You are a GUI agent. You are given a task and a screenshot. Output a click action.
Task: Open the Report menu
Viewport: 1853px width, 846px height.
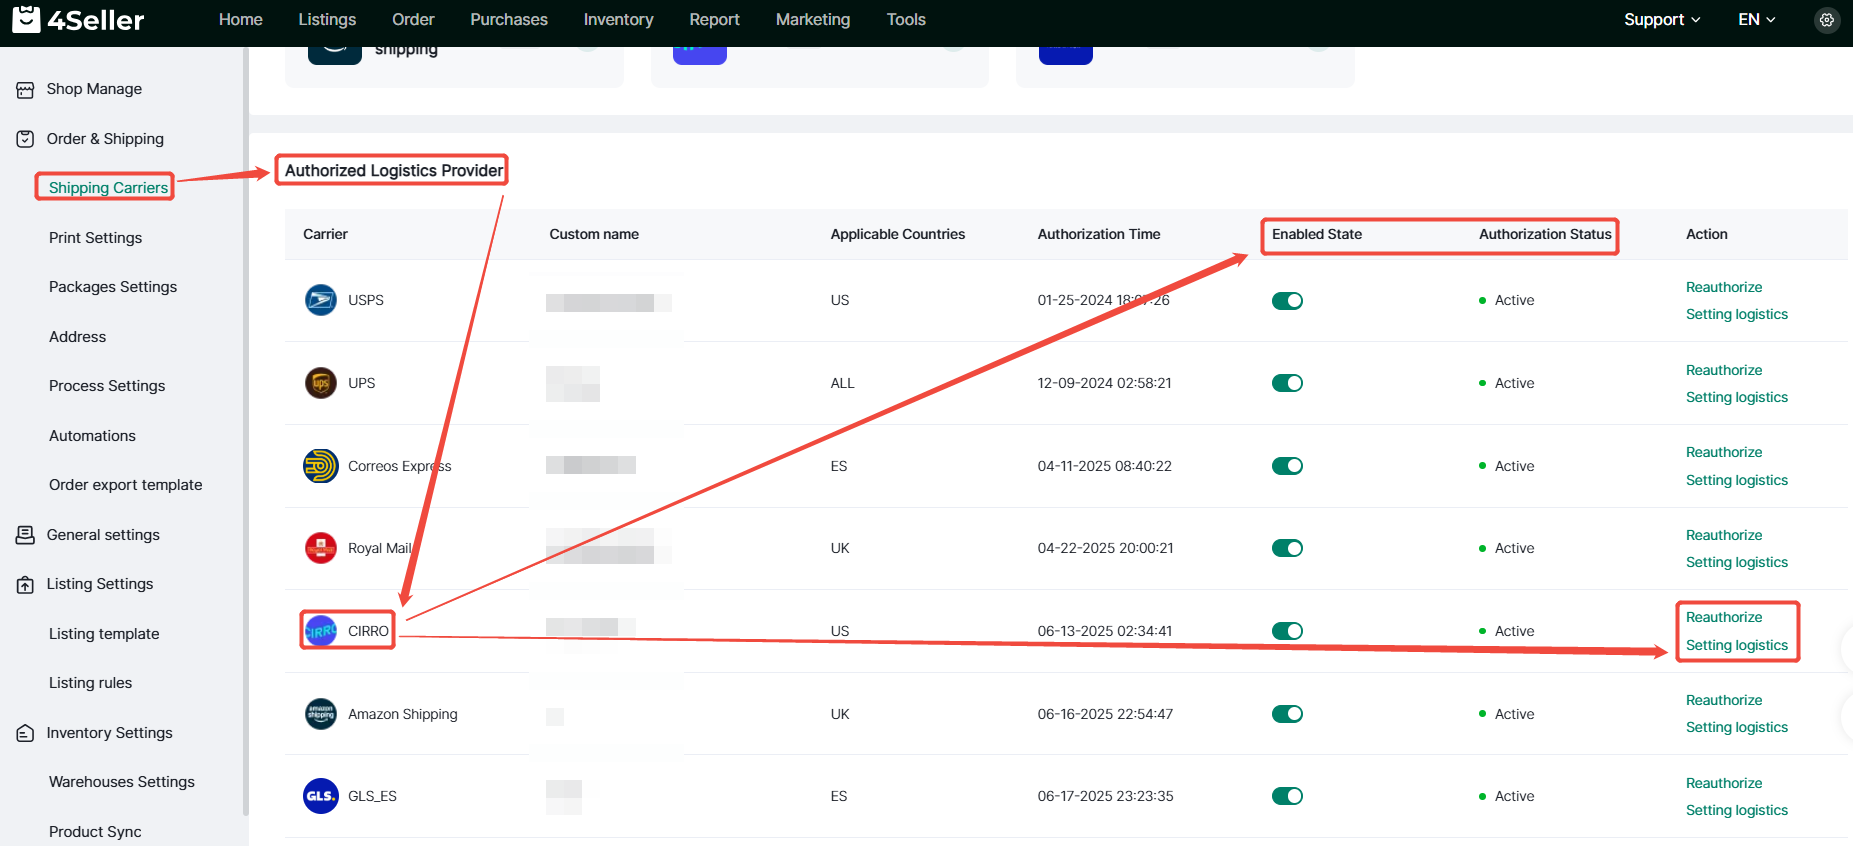coord(714,20)
